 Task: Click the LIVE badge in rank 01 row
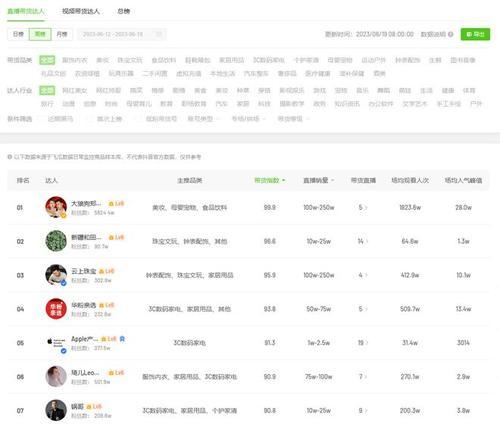116,203
